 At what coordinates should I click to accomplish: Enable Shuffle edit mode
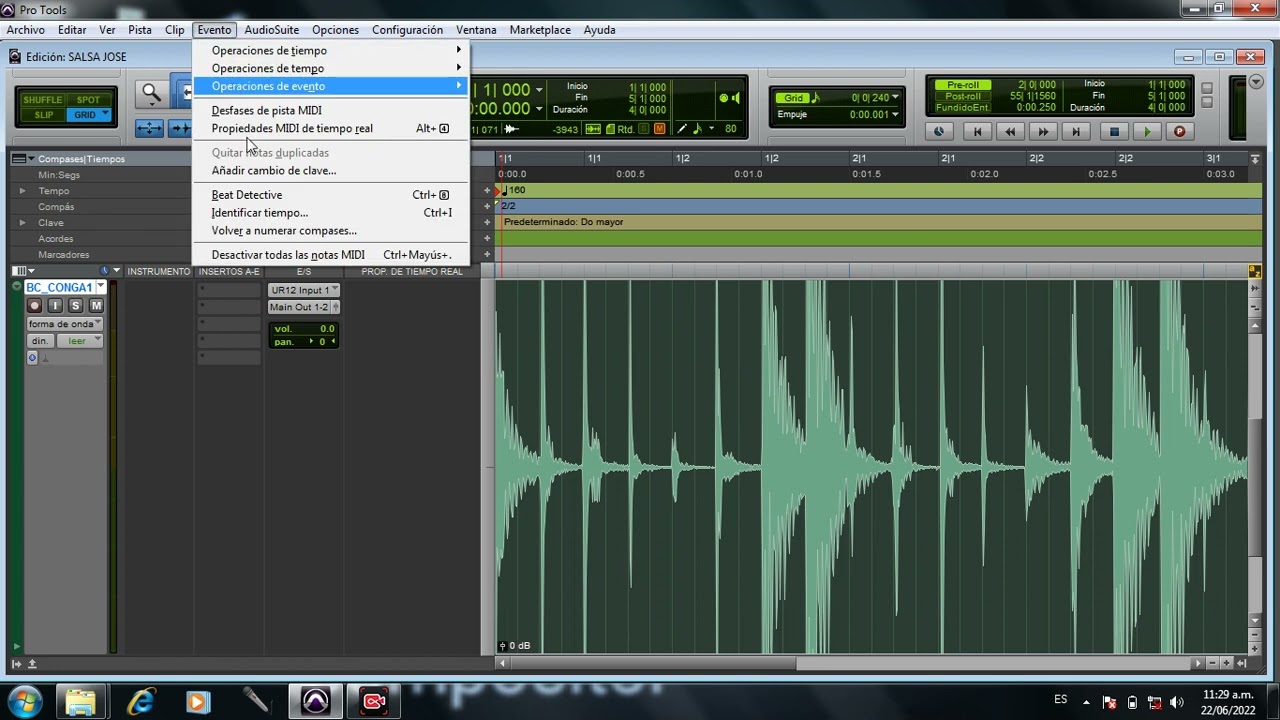tap(43, 100)
